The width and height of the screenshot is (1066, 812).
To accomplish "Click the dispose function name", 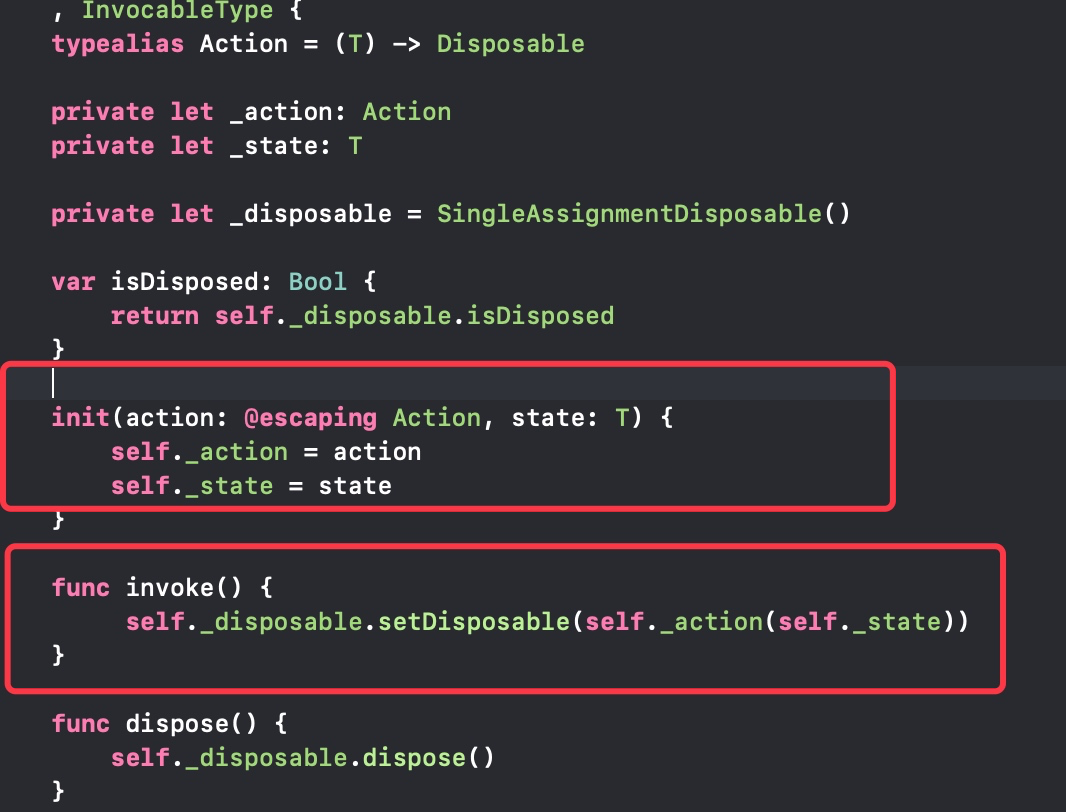I will click(177, 724).
